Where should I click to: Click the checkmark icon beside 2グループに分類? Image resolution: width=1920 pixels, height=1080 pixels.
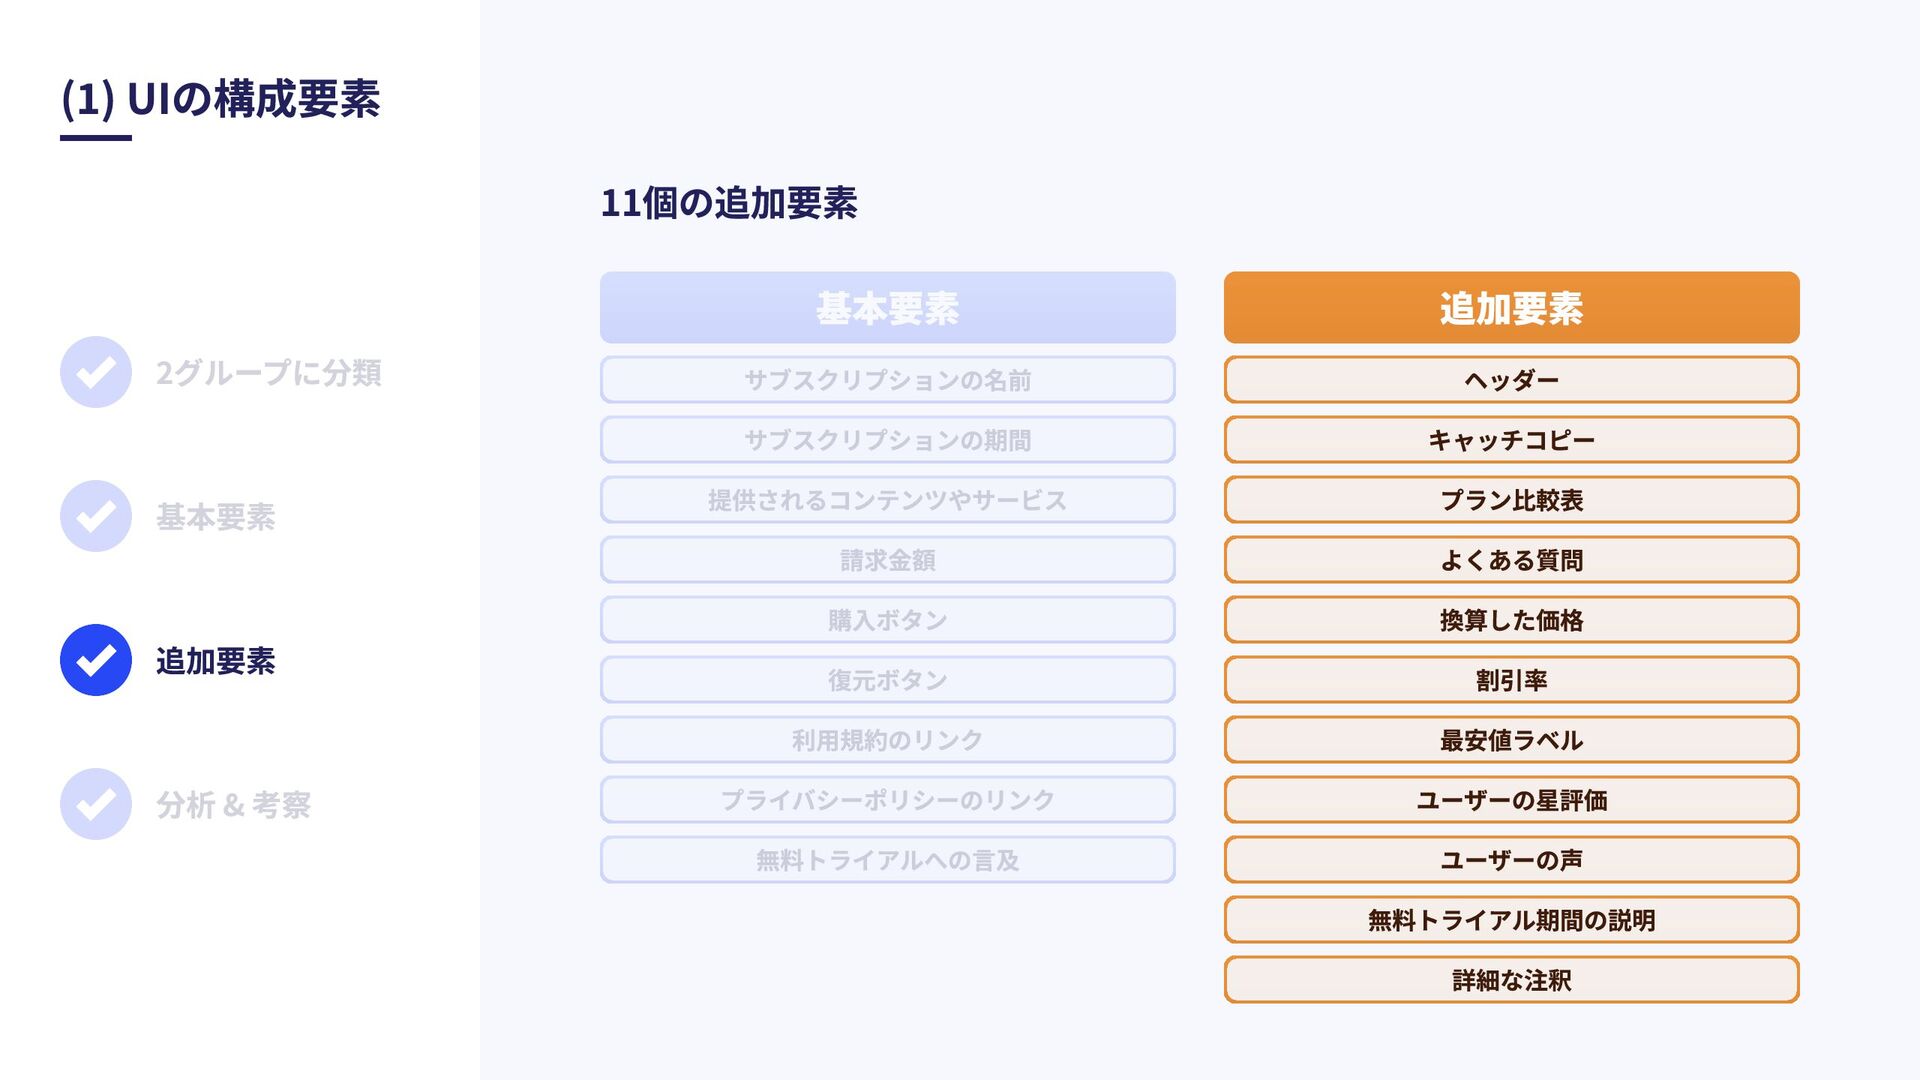(96, 372)
